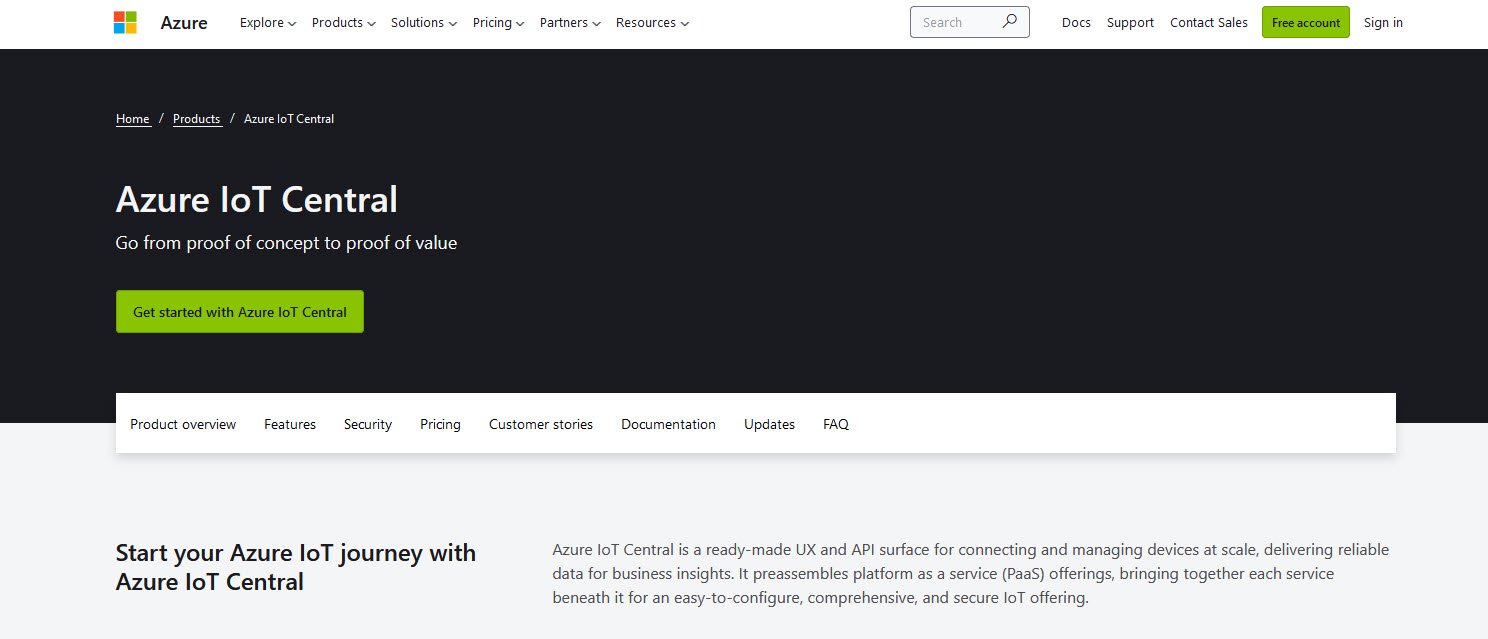Select the Updates tab

(x=769, y=424)
